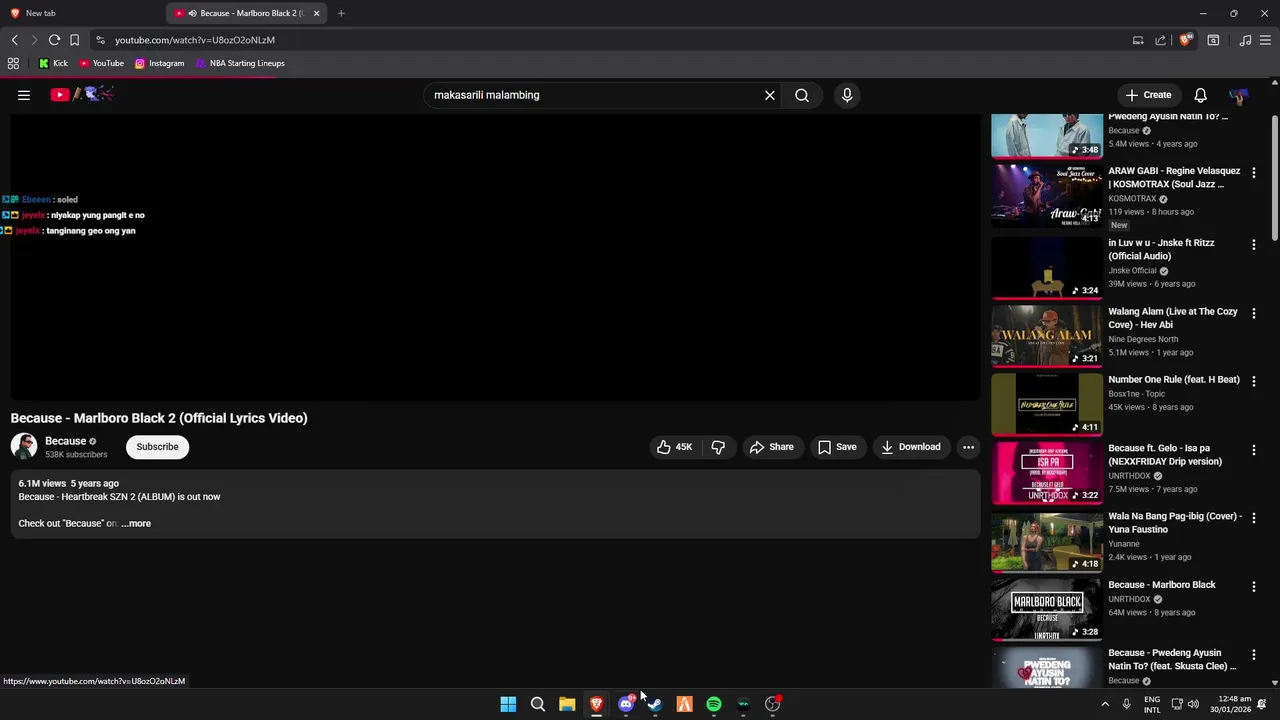Open the volume icon in system tray
Screen dimensions: 1280x720
pyautogui.click(x=1192, y=704)
